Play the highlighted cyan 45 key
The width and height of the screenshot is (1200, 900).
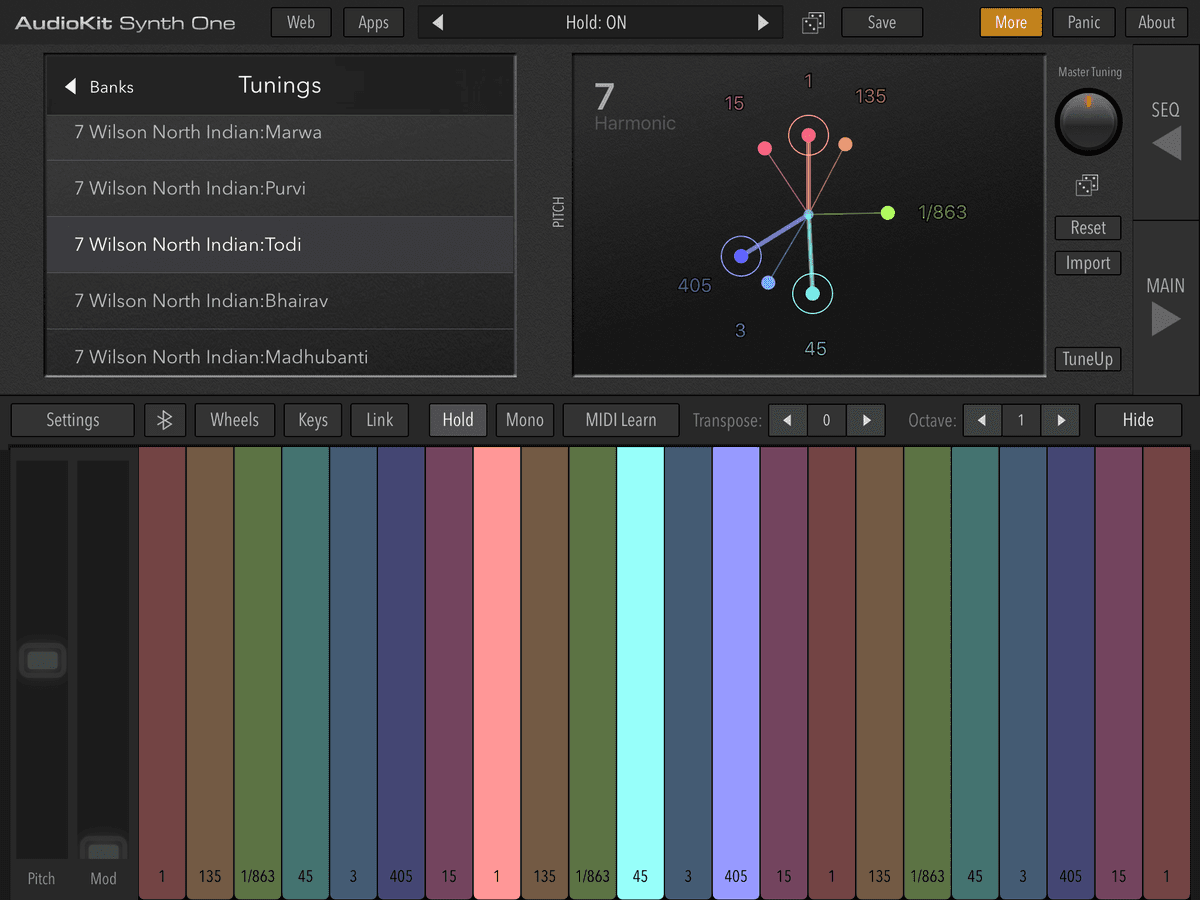click(640, 660)
